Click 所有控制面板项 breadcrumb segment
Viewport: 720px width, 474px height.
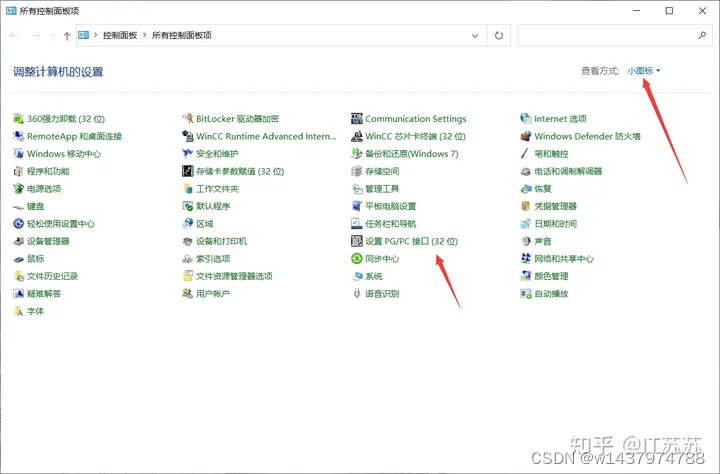(x=182, y=35)
